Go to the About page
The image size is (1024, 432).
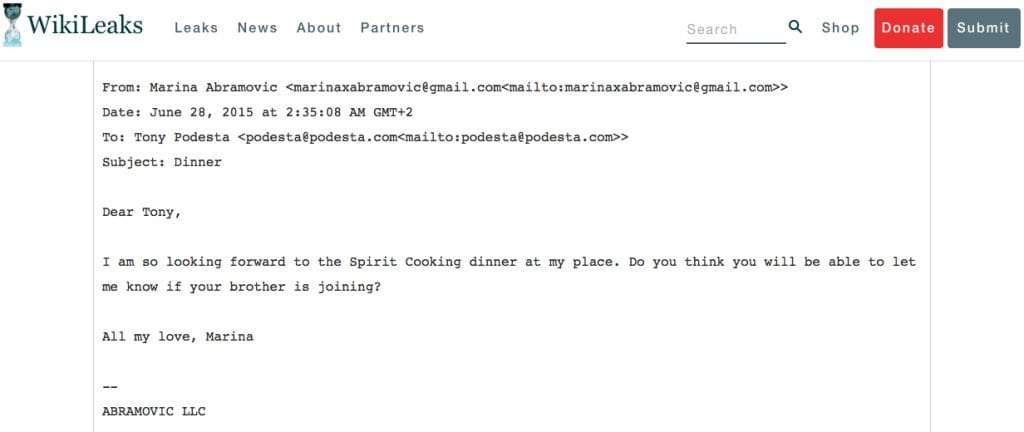point(318,28)
